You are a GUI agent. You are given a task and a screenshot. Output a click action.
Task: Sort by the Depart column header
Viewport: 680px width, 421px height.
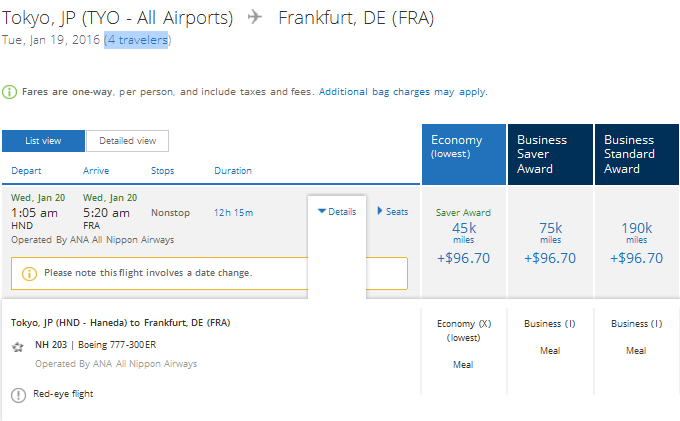[26, 171]
